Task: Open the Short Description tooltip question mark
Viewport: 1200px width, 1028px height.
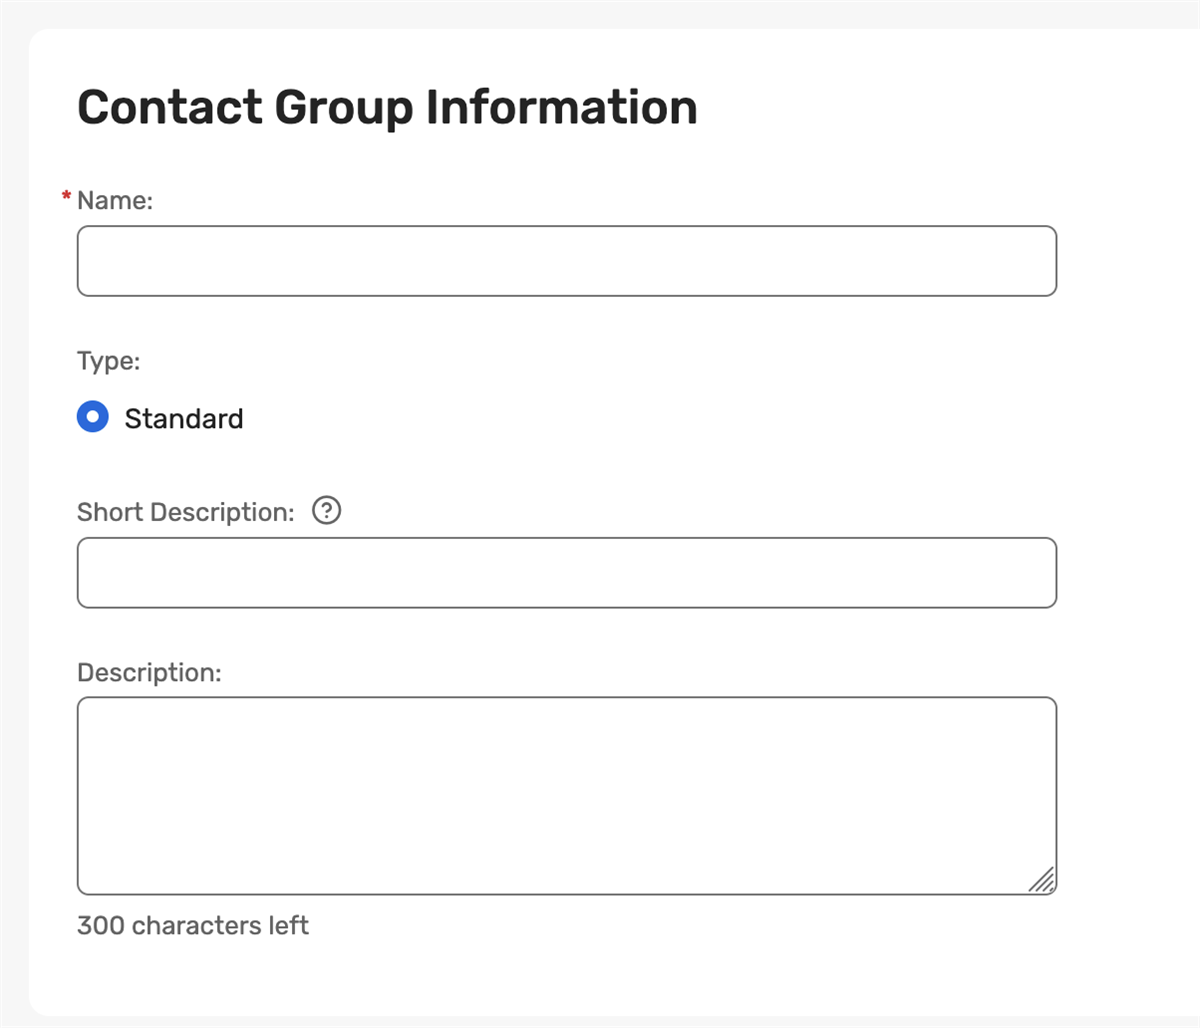Action: click(326, 511)
